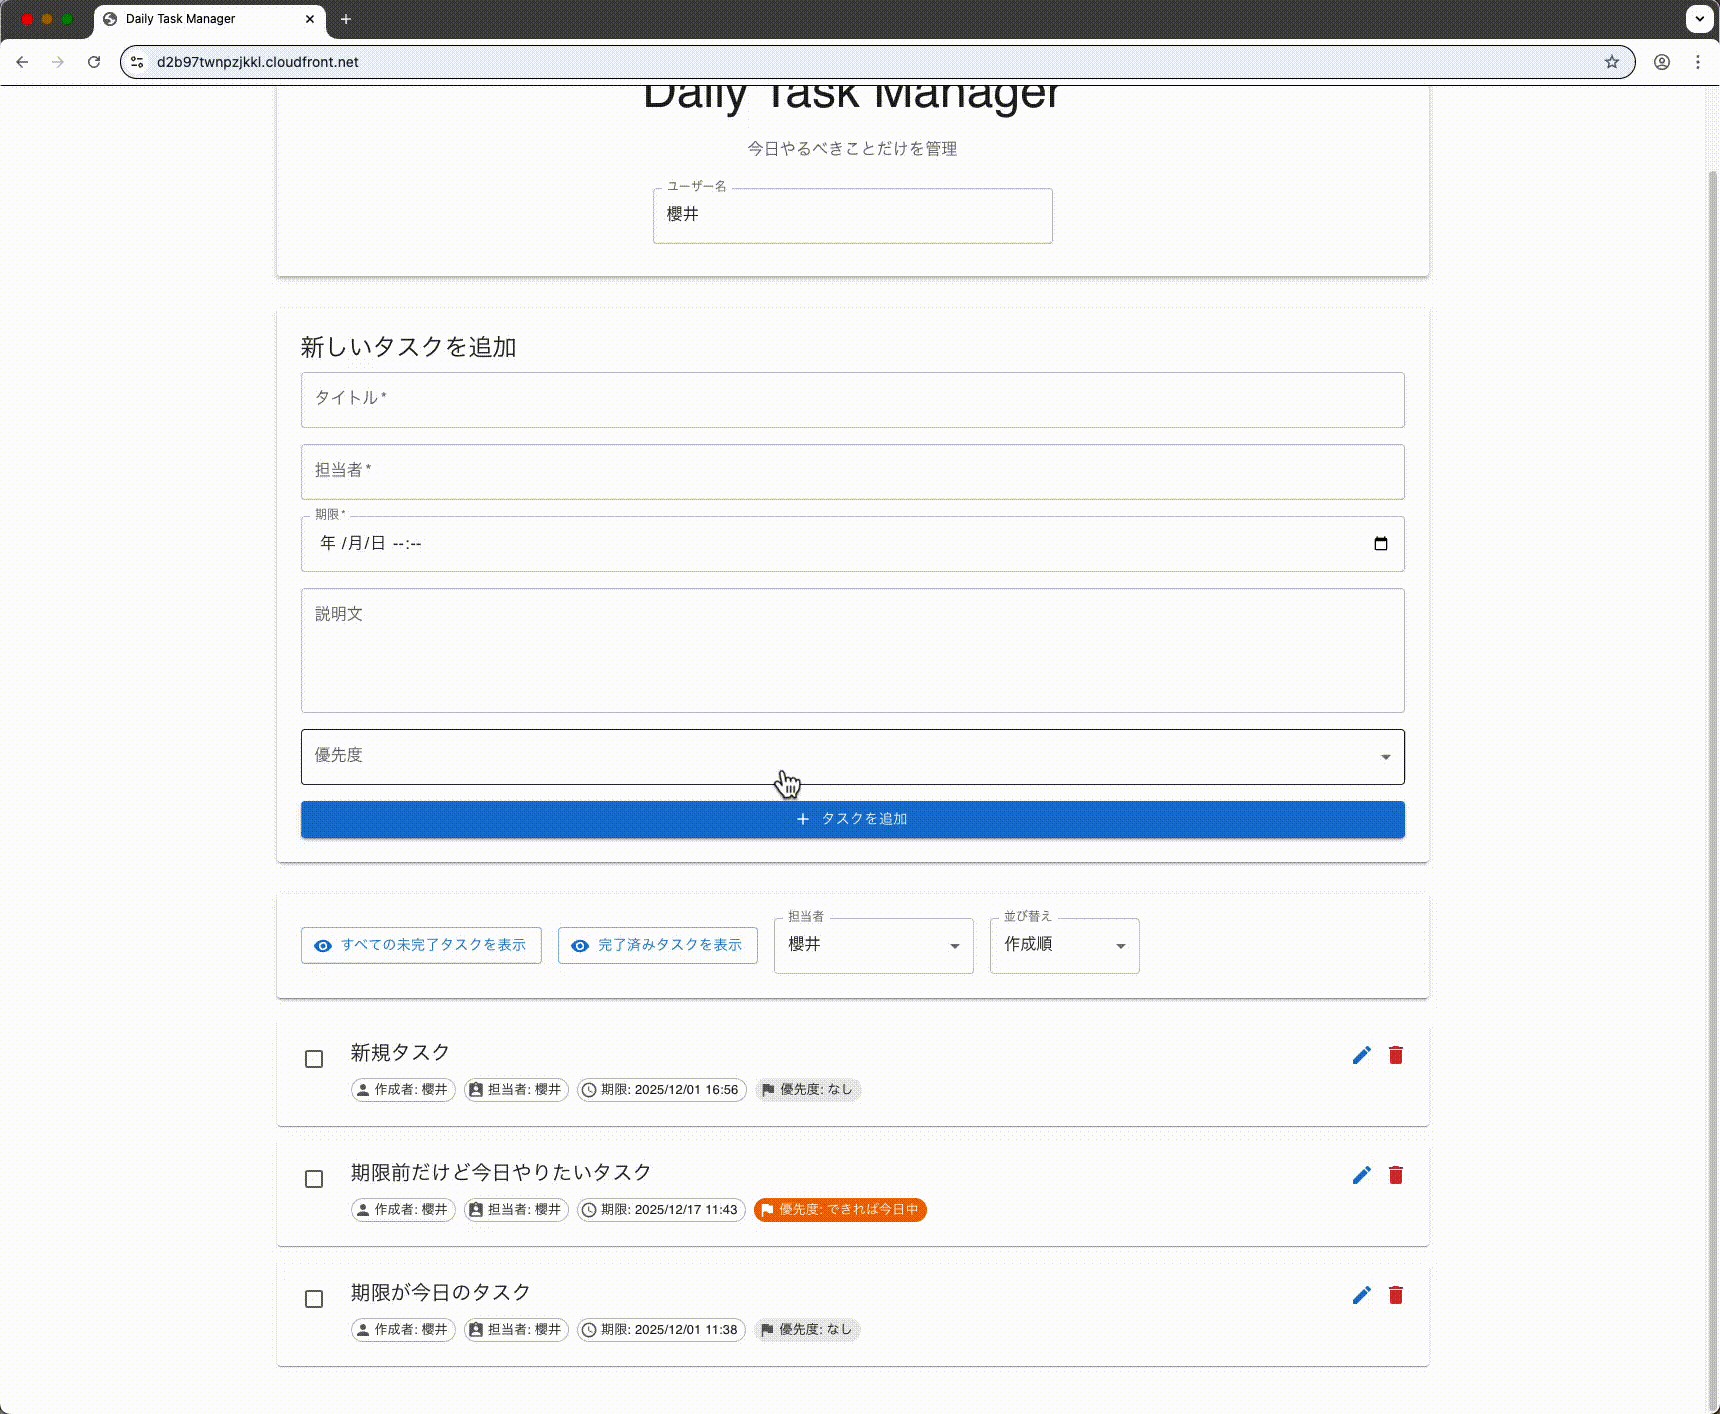
Task: Bookmark this page with star icon
Action: pyautogui.click(x=1611, y=62)
